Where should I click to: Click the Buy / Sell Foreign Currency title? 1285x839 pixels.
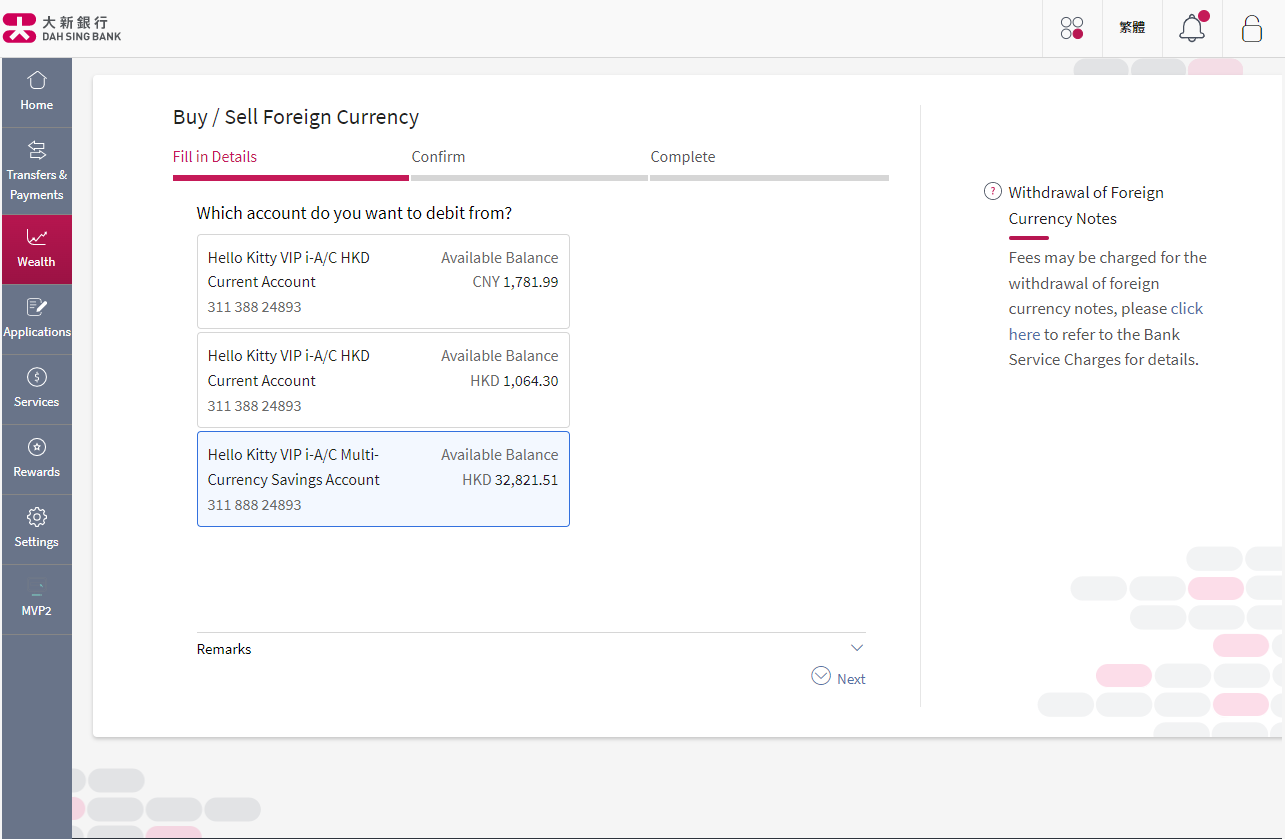click(x=296, y=117)
